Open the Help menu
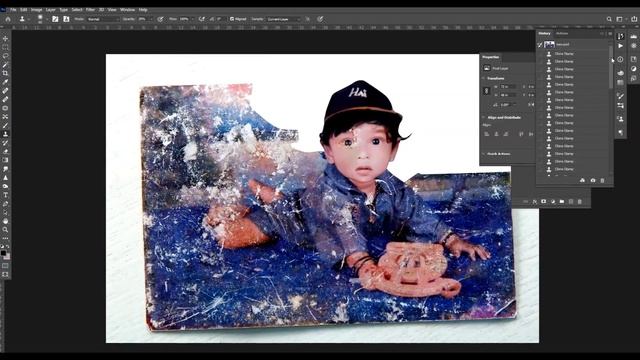Viewport: 640px width, 360px height. point(143,9)
